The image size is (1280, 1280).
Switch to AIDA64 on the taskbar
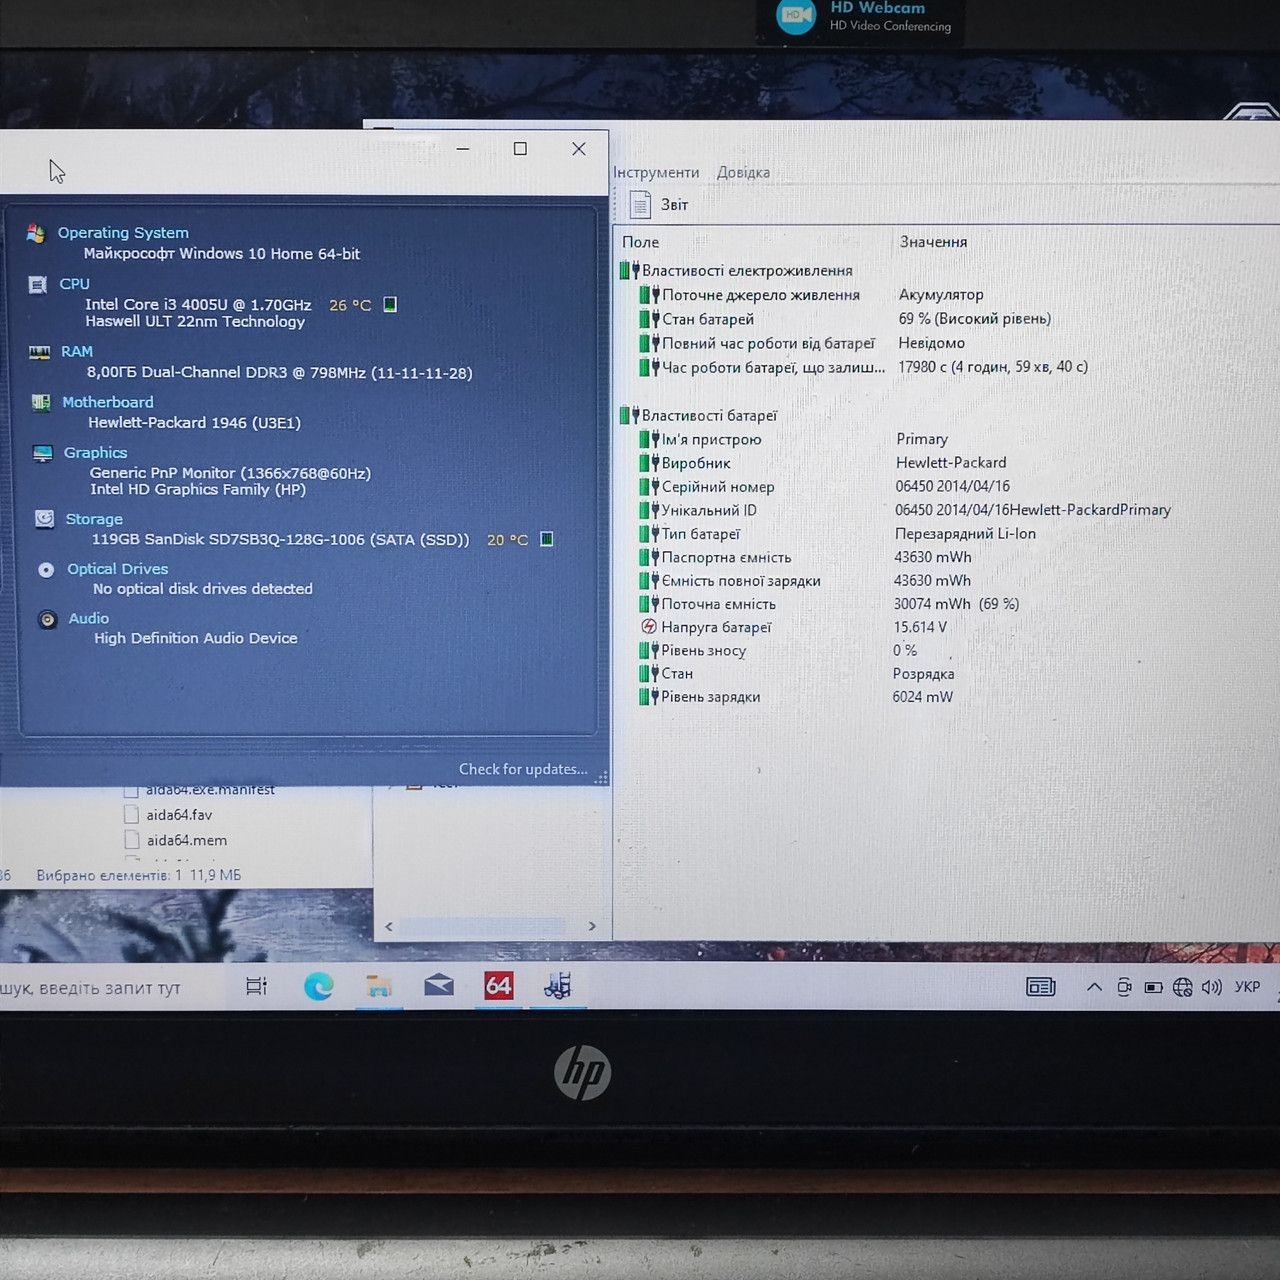[x=498, y=987]
